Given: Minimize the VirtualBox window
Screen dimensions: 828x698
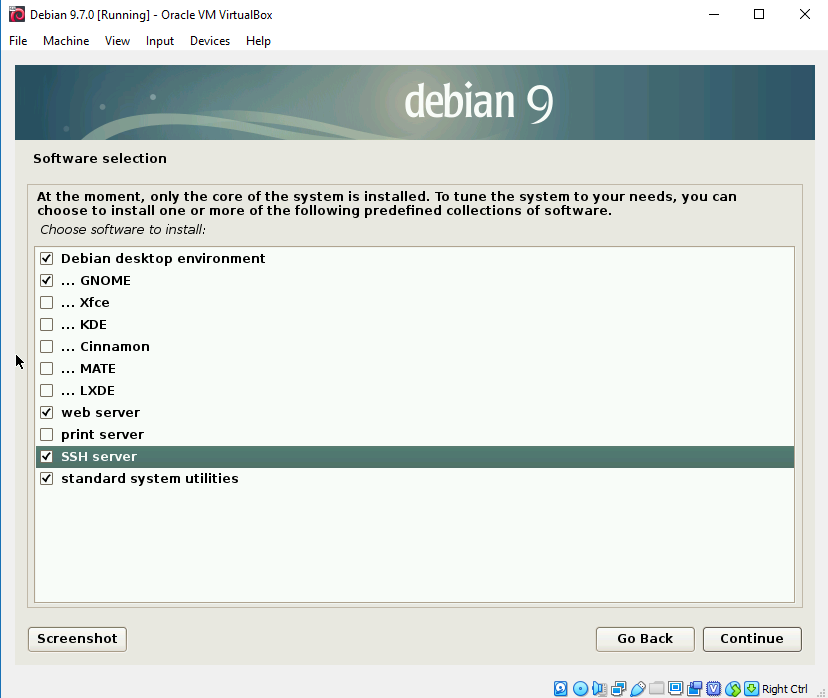Looking at the screenshot, I should point(714,14).
